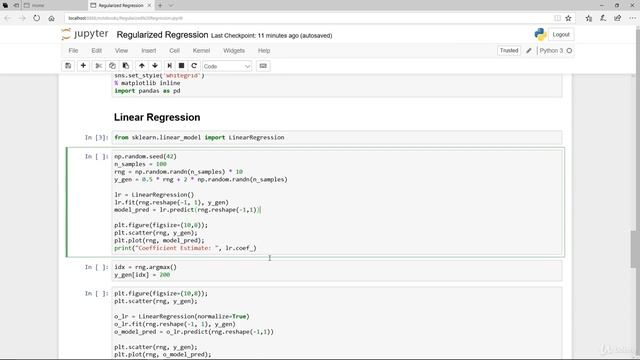640x360 pixels.
Task: Open the Help menu
Action: coord(264,51)
